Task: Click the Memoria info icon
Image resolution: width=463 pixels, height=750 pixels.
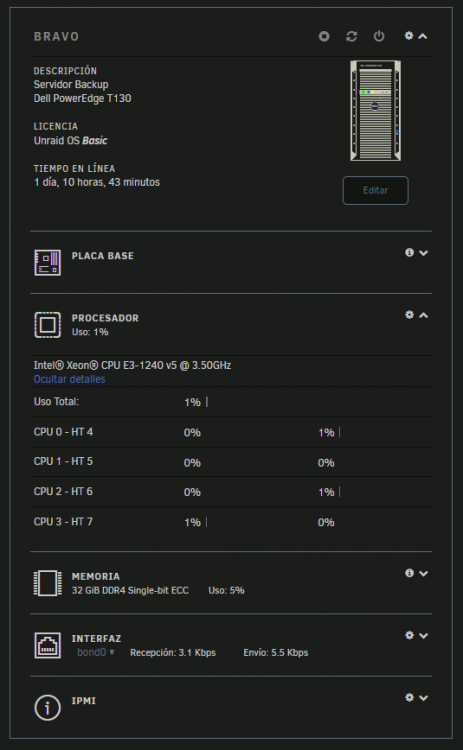Action: (x=409, y=573)
